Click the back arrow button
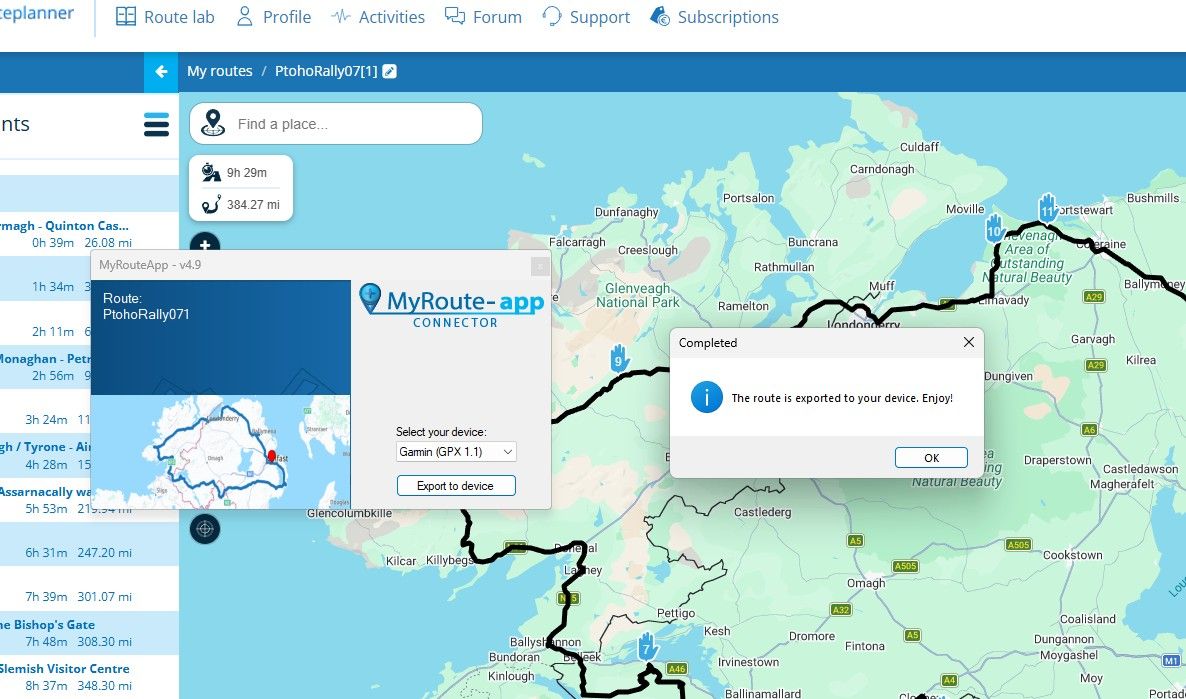Viewport: 1186px width, 699px height. 161,72
